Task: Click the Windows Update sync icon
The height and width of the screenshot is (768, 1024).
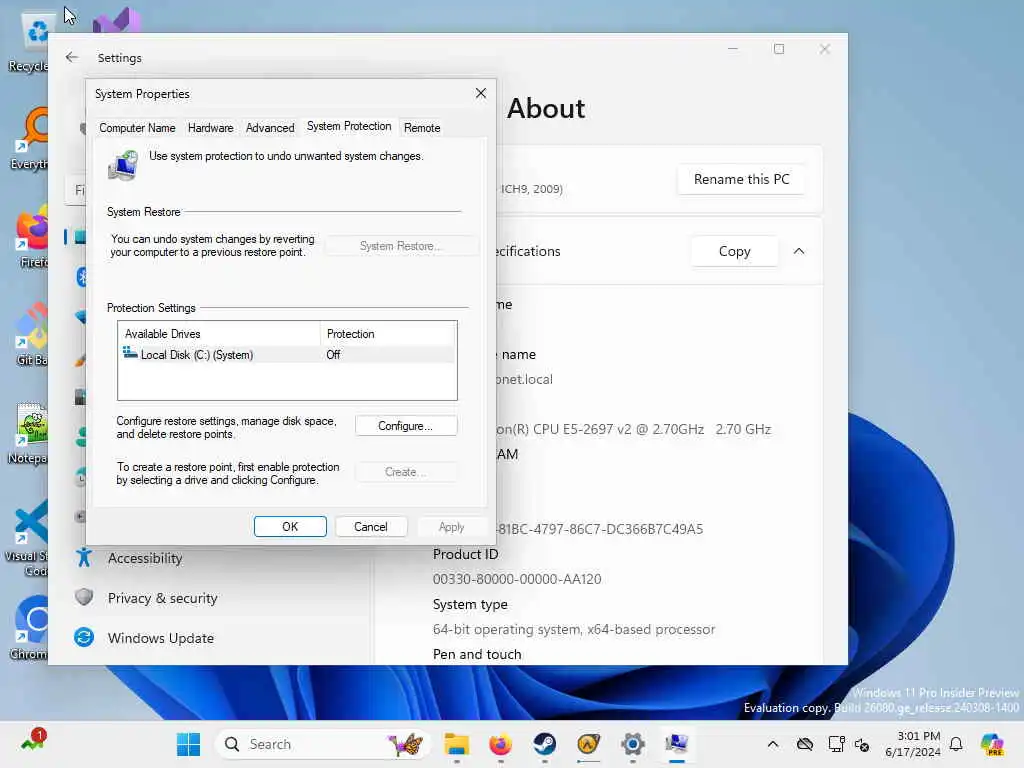Action: point(84,637)
